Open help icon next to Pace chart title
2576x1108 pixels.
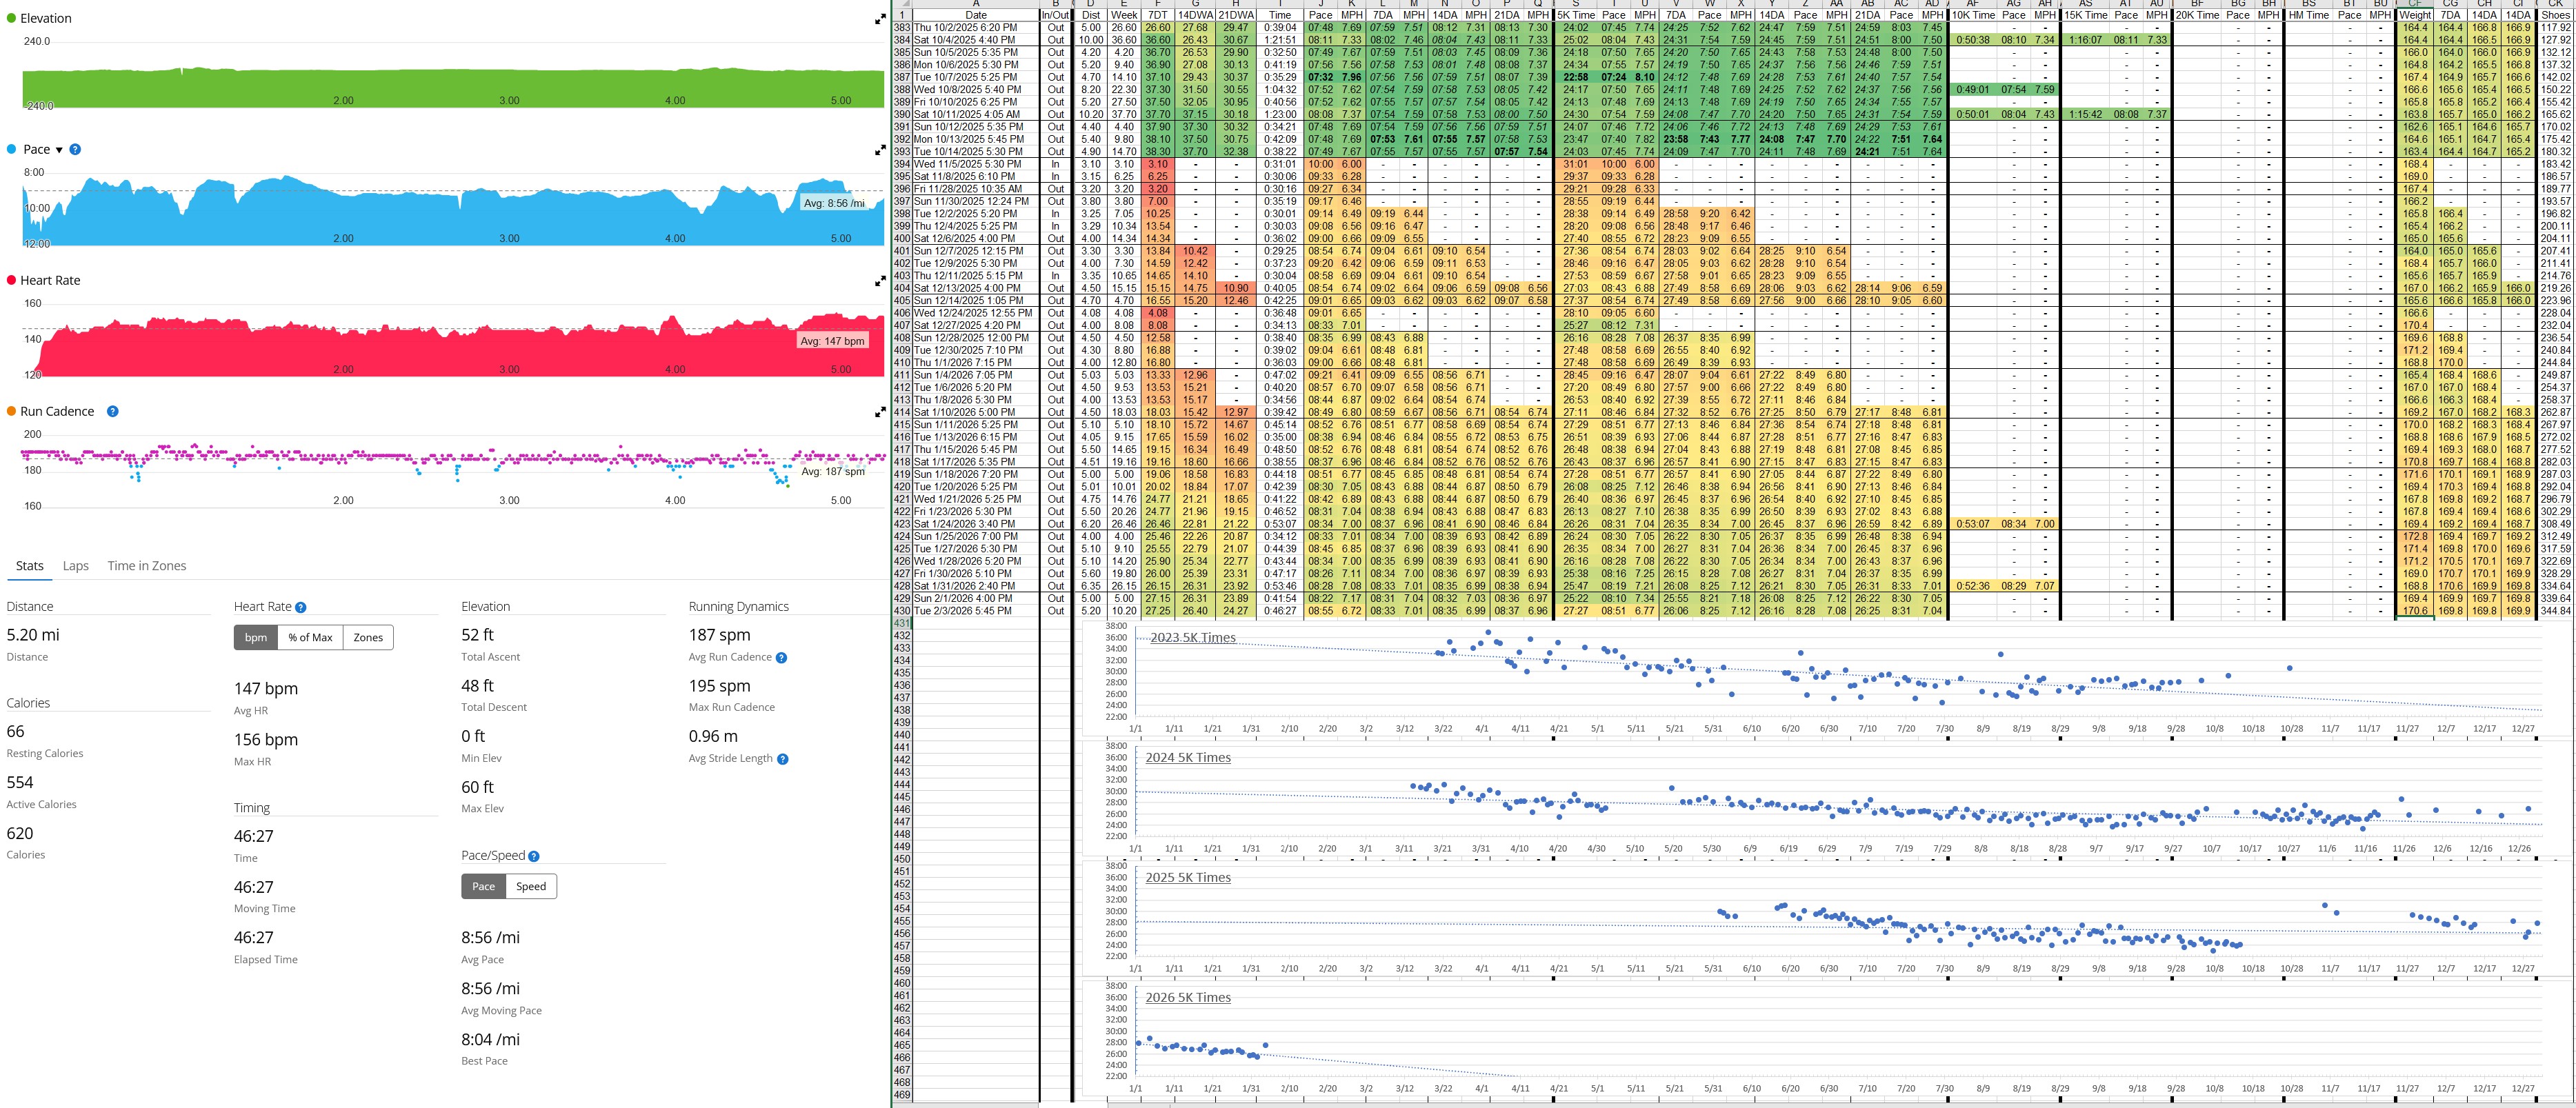(75, 150)
